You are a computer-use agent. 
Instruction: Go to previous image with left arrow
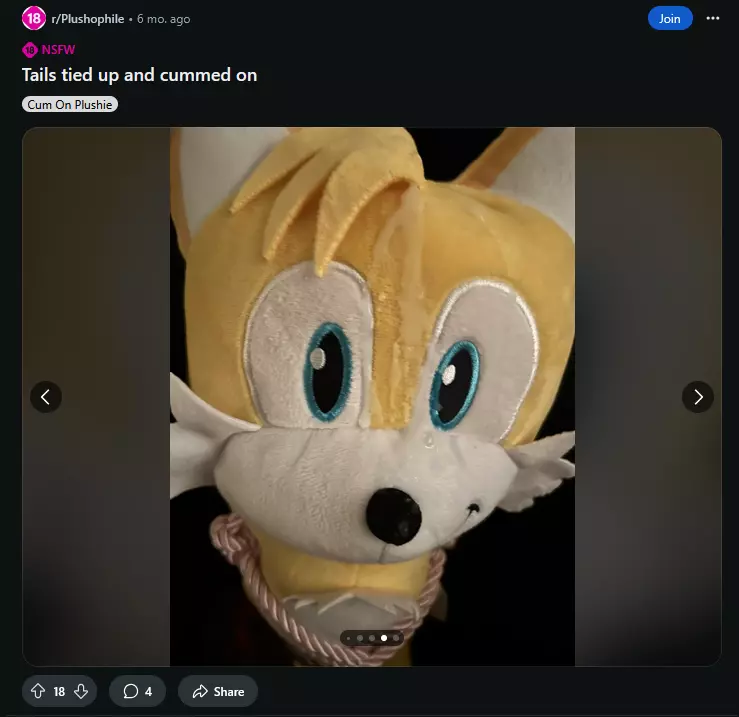46,397
